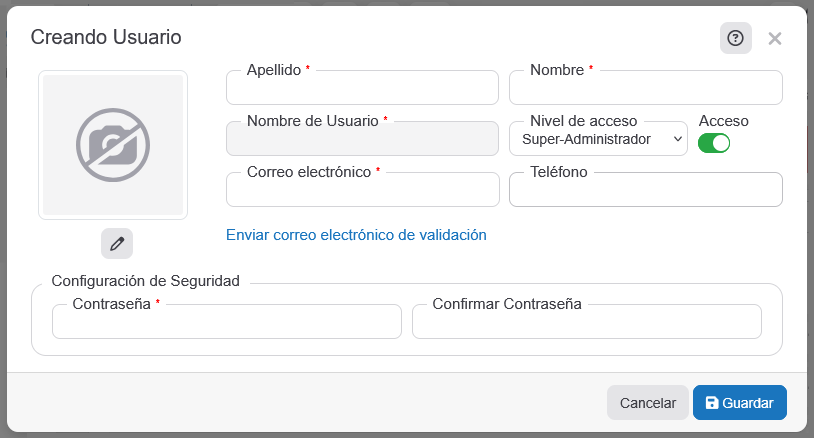Select the Confirmar Contraseña field
Screen dimensions: 814x438
[x=586, y=323]
